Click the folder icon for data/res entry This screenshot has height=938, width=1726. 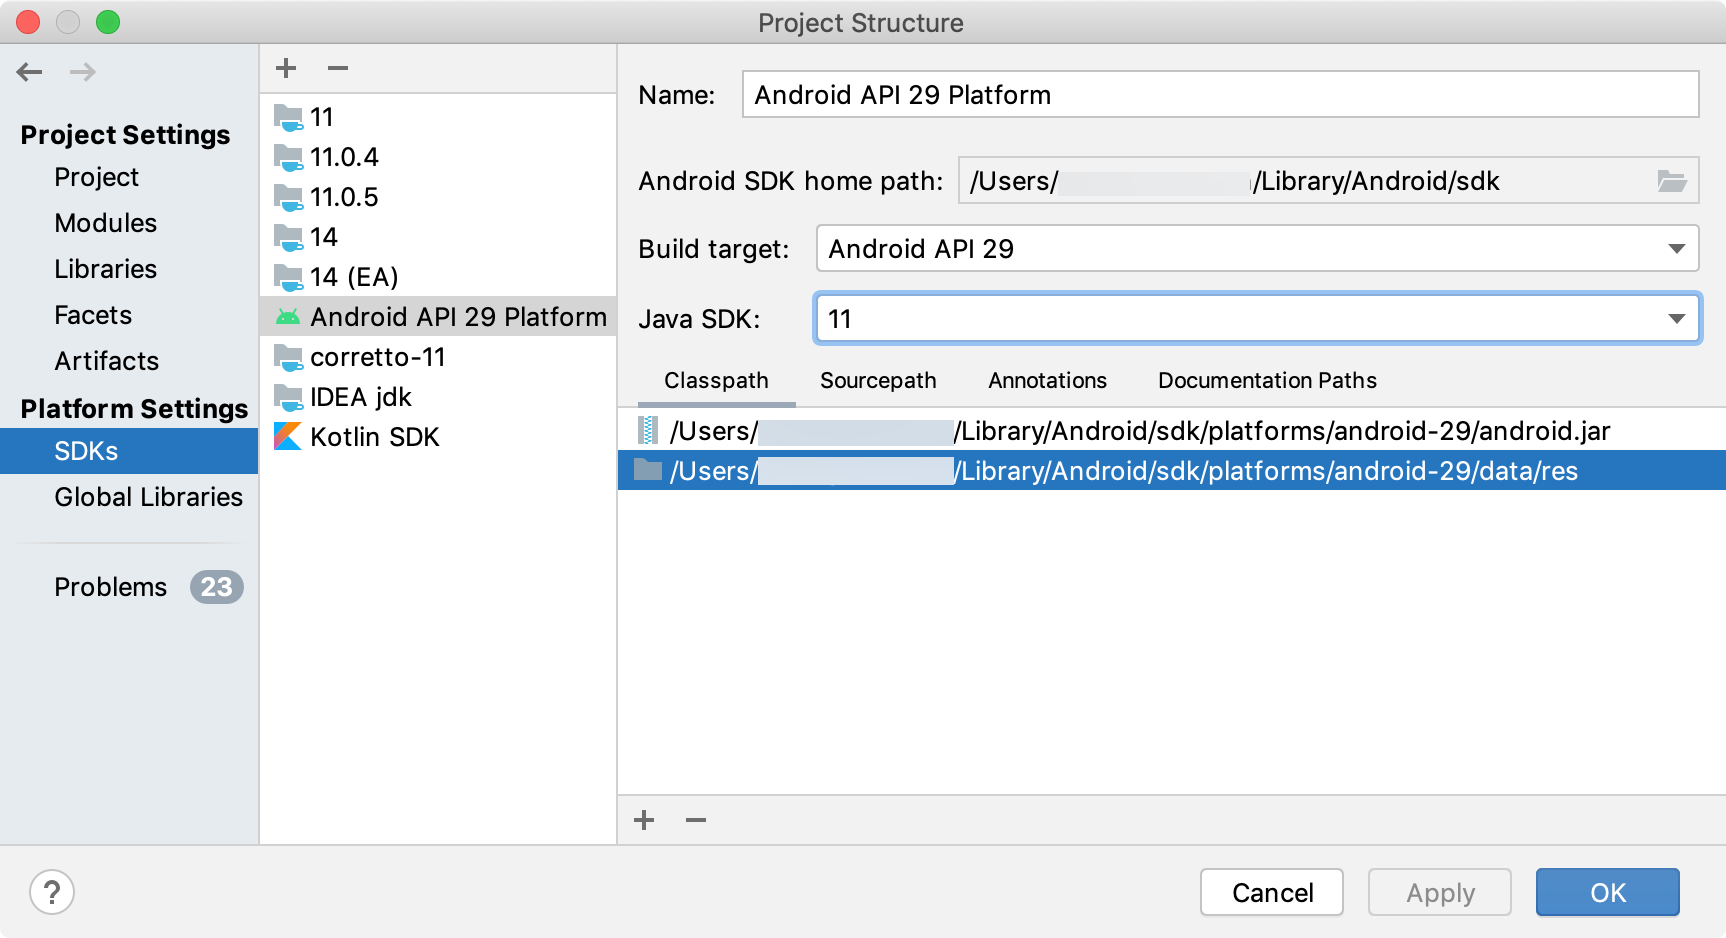click(648, 470)
